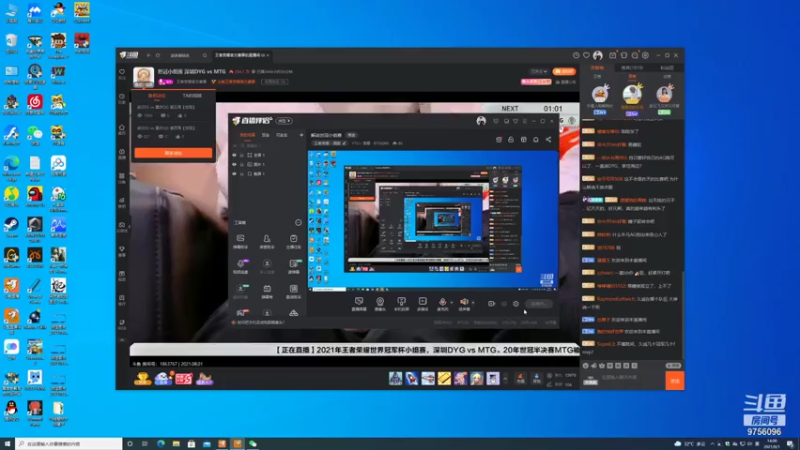Open the mode dropdown beside the companion logo
800x450 pixels.
click(x=284, y=121)
